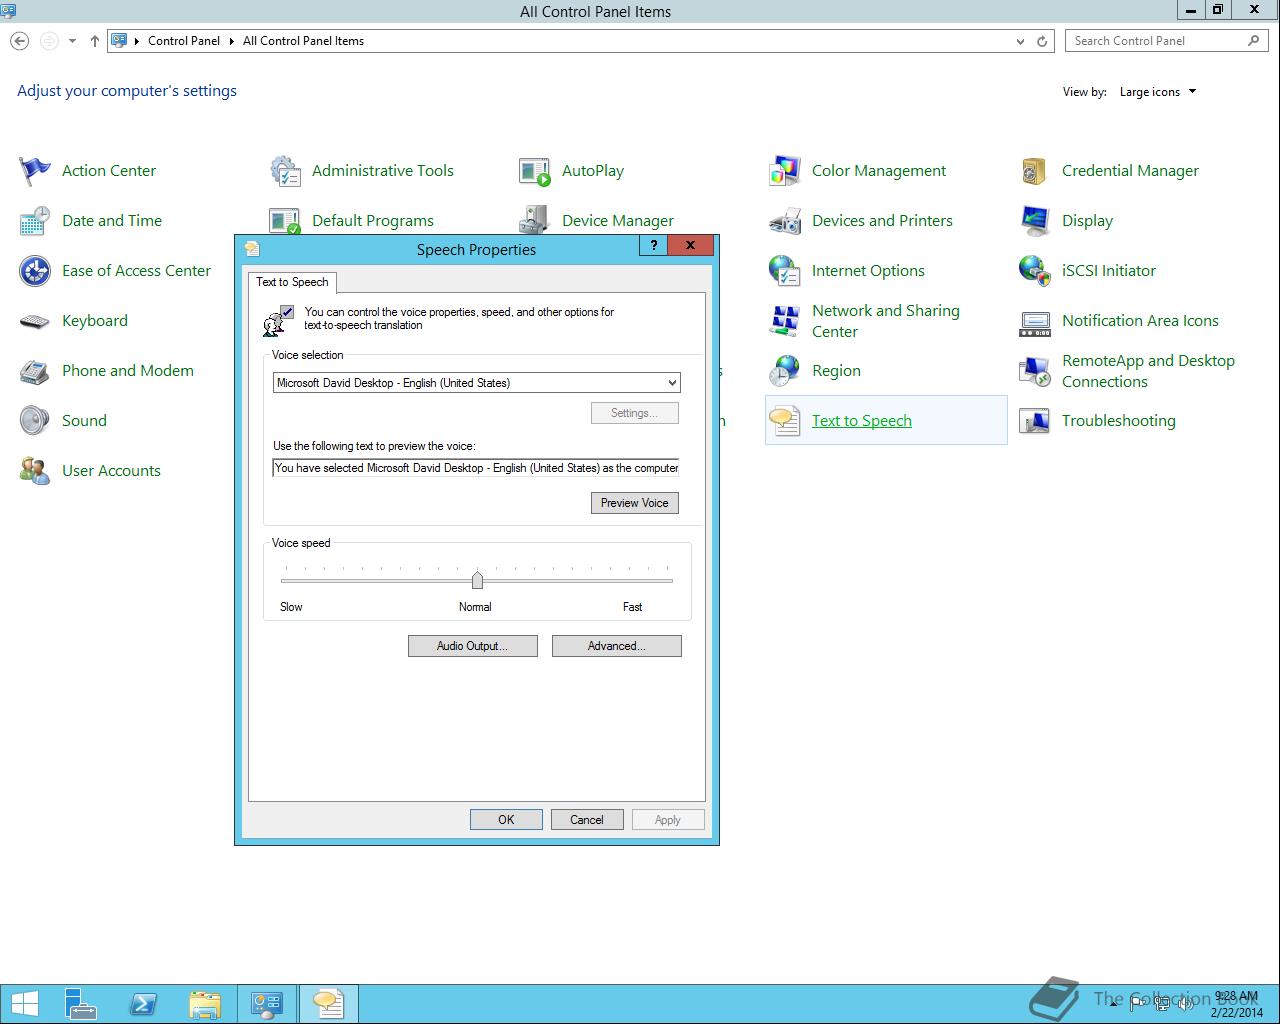This screenshot has height=1024, width=1280.
Task: Click the voice preview text field
Action: click(x=476, y=468)
